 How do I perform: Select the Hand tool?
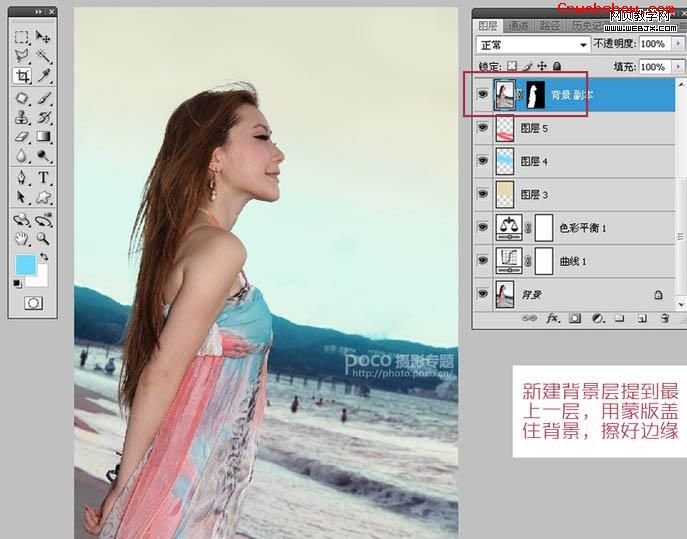click(21, 238)
